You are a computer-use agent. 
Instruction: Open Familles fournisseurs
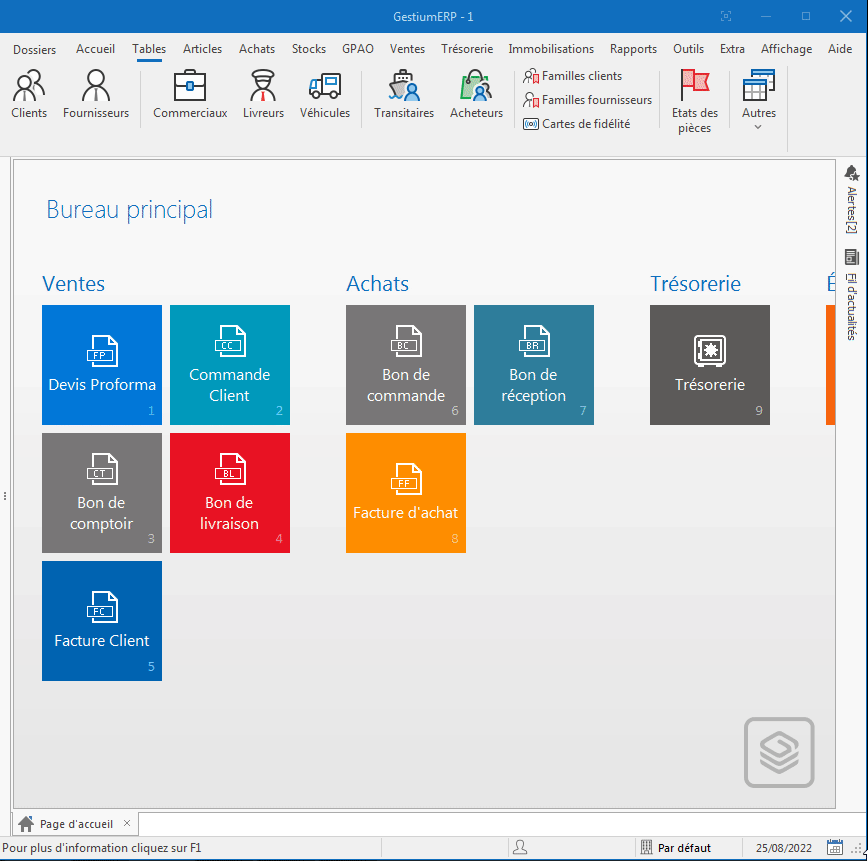click(587, 100)
